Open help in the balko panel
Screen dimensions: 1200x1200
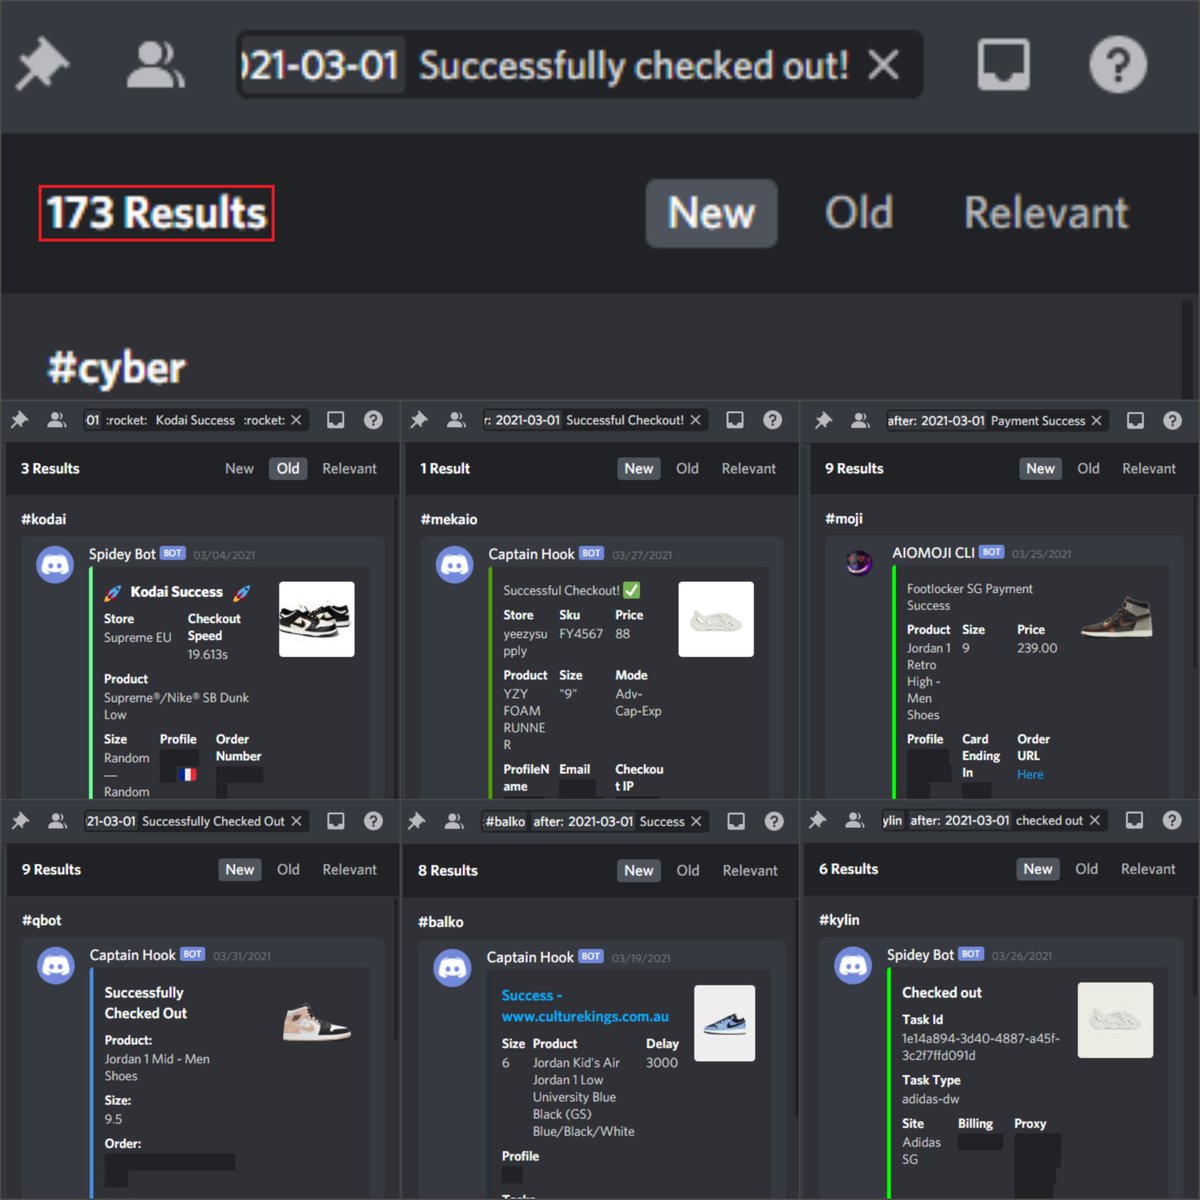click(x=774, y=821)
